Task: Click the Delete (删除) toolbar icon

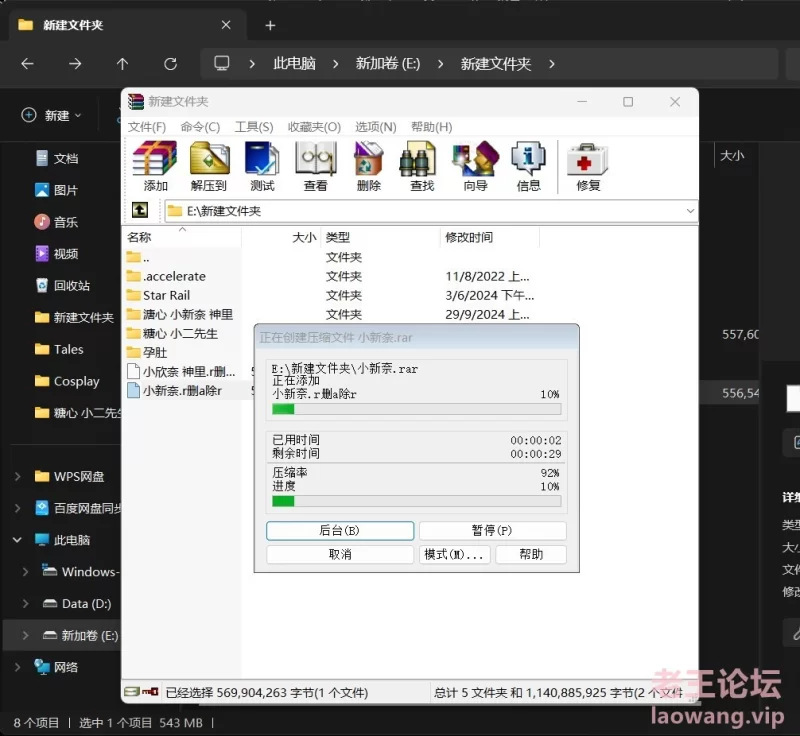Action: pos(368,166)
